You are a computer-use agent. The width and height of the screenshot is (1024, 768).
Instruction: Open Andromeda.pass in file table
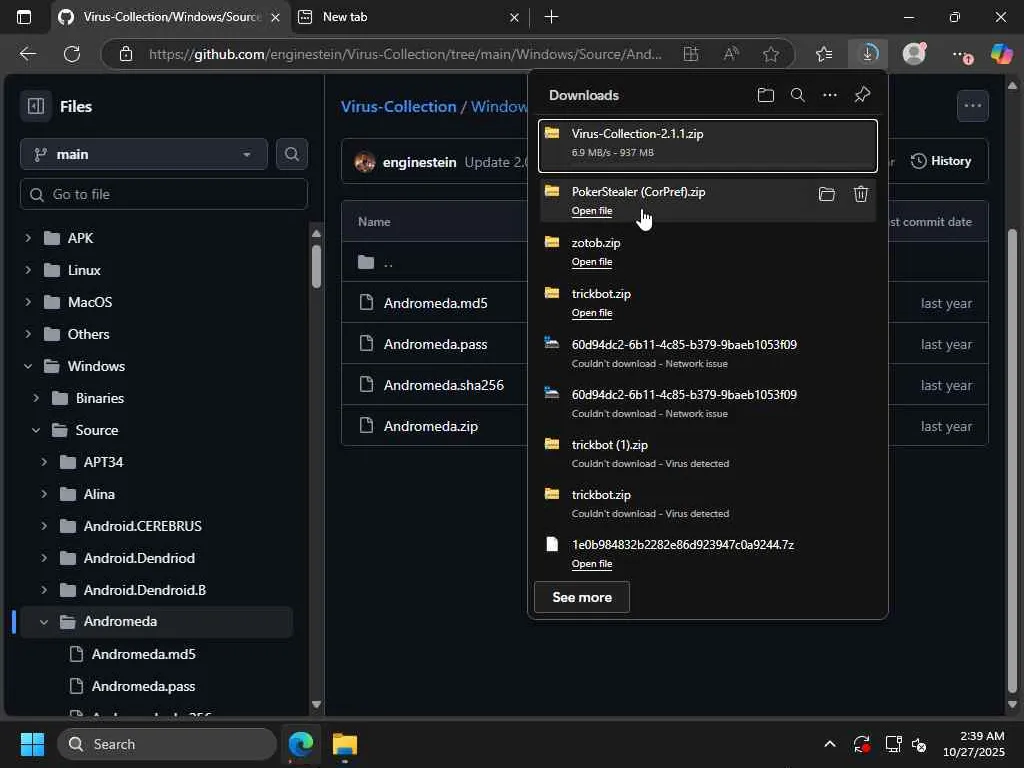coord(435,344)
